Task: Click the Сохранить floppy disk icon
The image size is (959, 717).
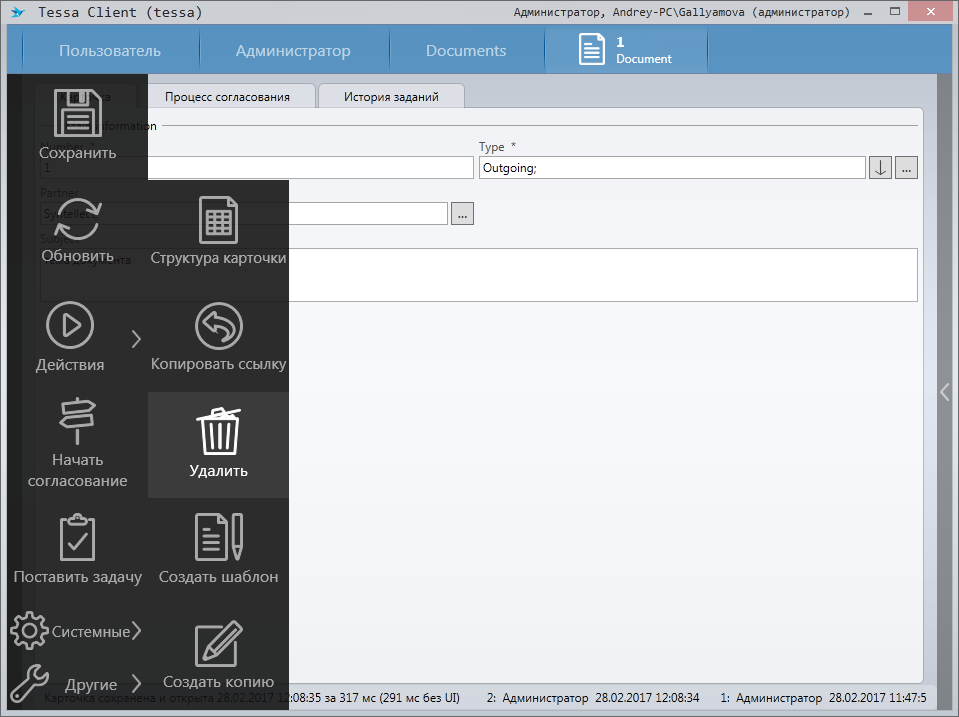Action: point(77,113)
